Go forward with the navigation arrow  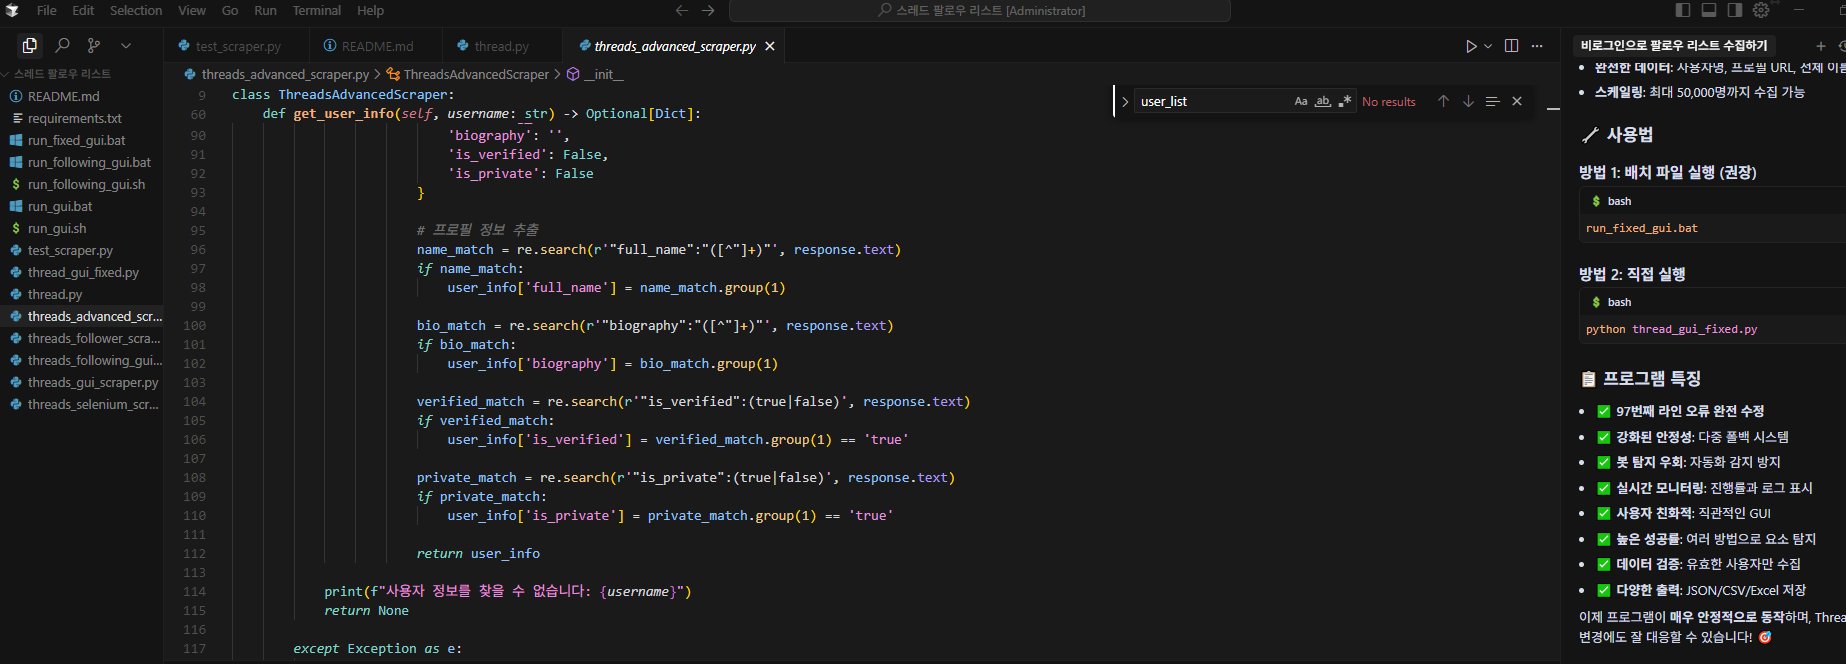tap(708, 10)
